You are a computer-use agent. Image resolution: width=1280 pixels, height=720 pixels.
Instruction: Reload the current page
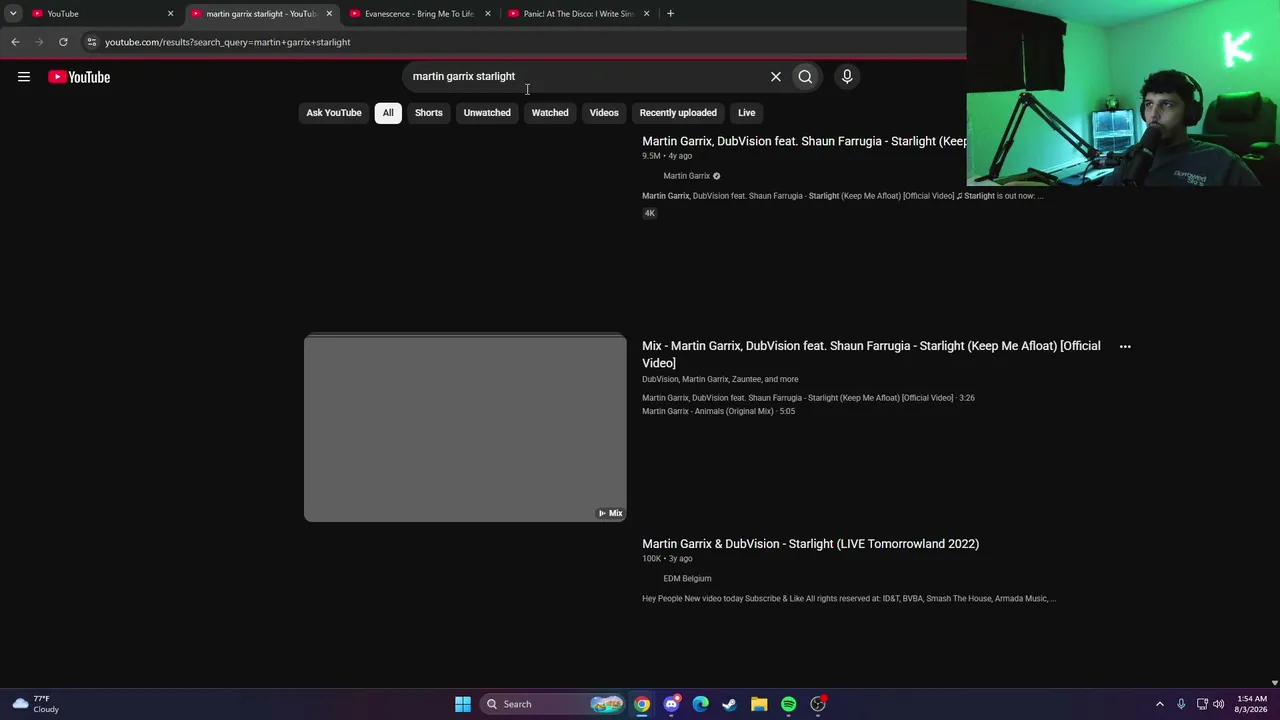(x=63, y=42)
